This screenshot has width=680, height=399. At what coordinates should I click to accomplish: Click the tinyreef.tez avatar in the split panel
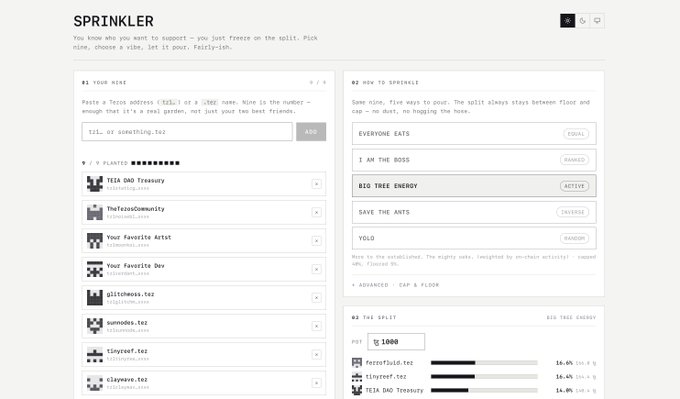[x=357, y=376]
